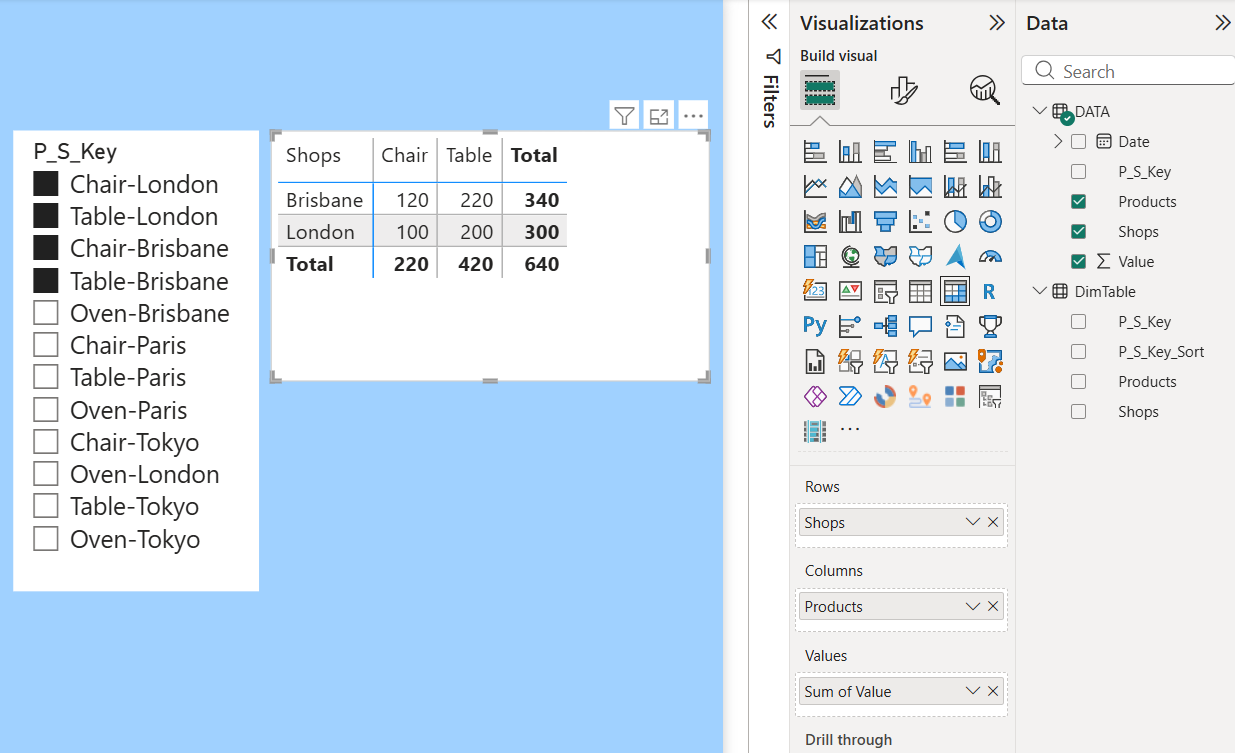Select the globe Map visual
The height and width of the screenshot is (753, 1235).
click(x=850, y=257)
